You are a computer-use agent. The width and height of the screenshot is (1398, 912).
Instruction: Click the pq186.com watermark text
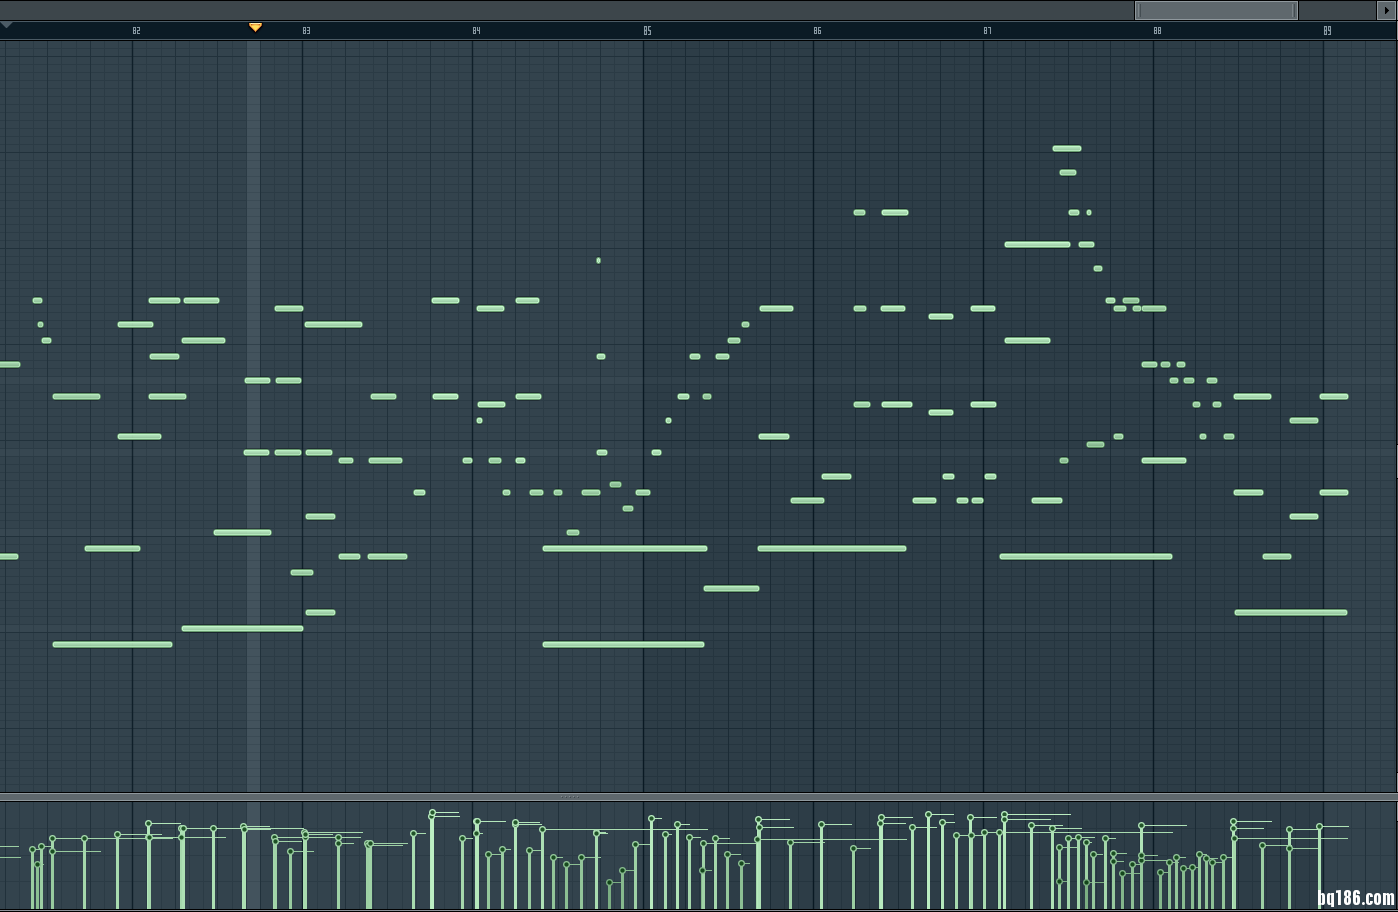pyautogui.click(x=1355, y=898)
